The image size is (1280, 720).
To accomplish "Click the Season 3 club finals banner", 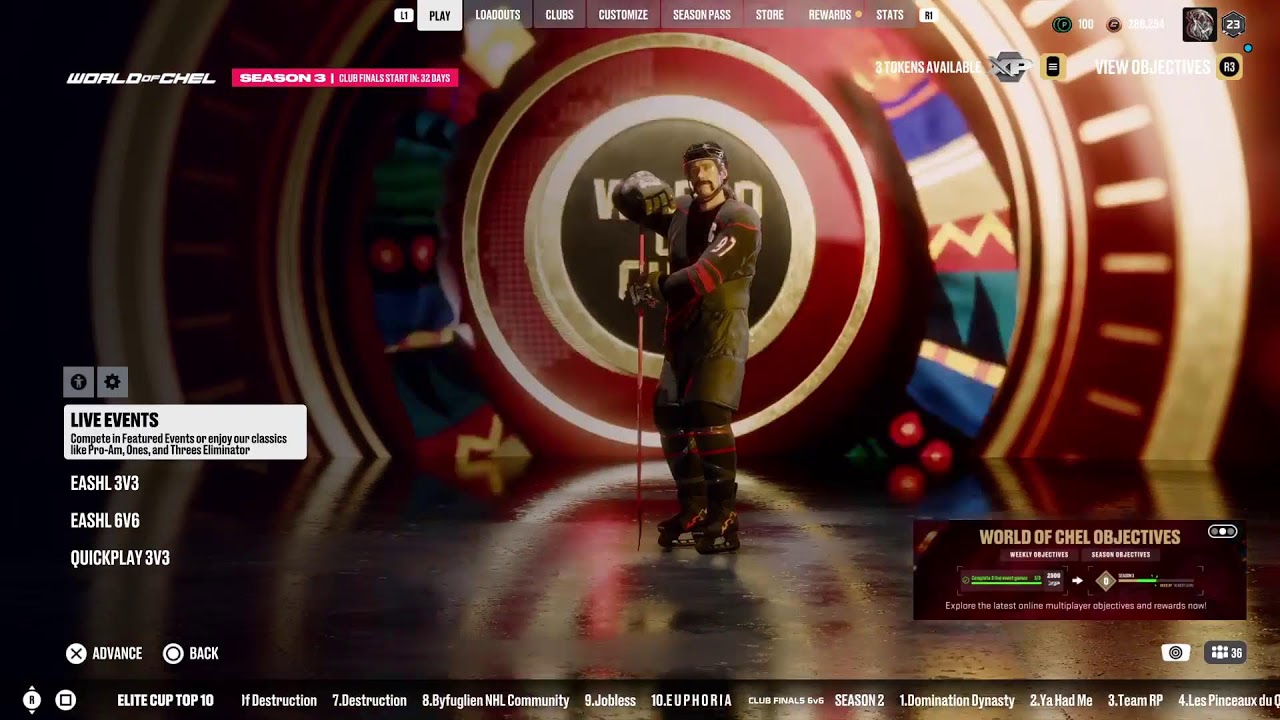I will 345,78.
